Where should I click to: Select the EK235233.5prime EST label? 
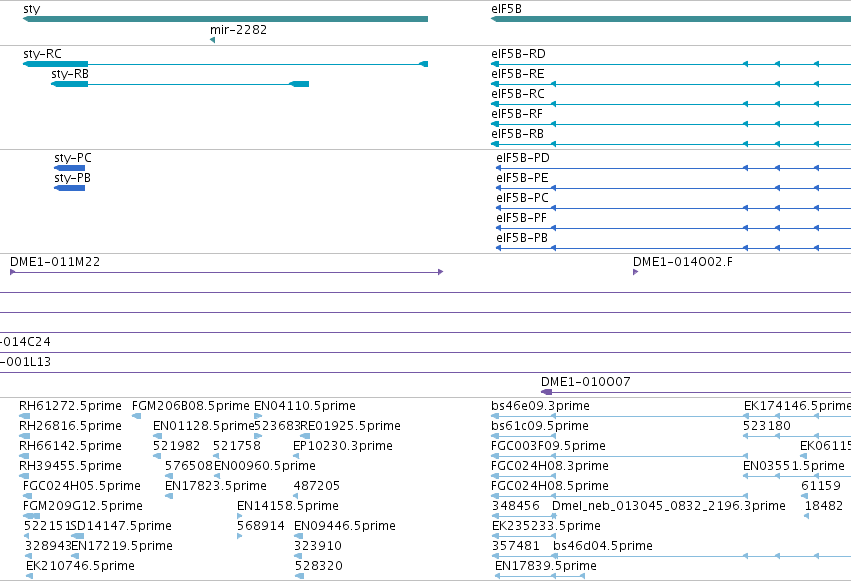546,526
